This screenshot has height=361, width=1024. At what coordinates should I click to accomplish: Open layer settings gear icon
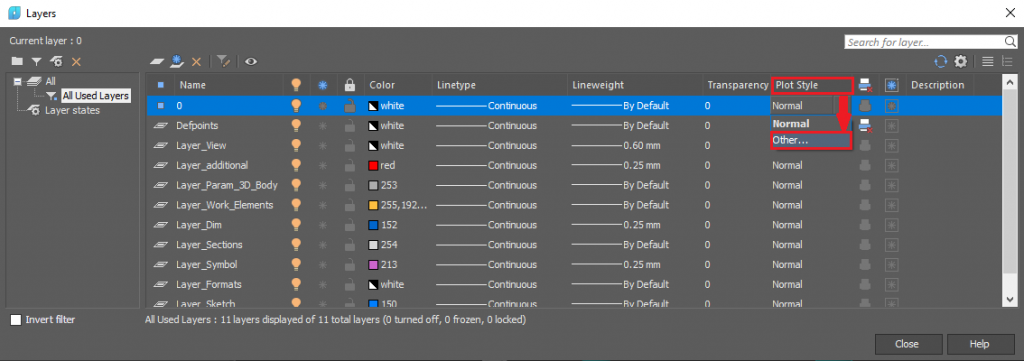coord(960,61)
